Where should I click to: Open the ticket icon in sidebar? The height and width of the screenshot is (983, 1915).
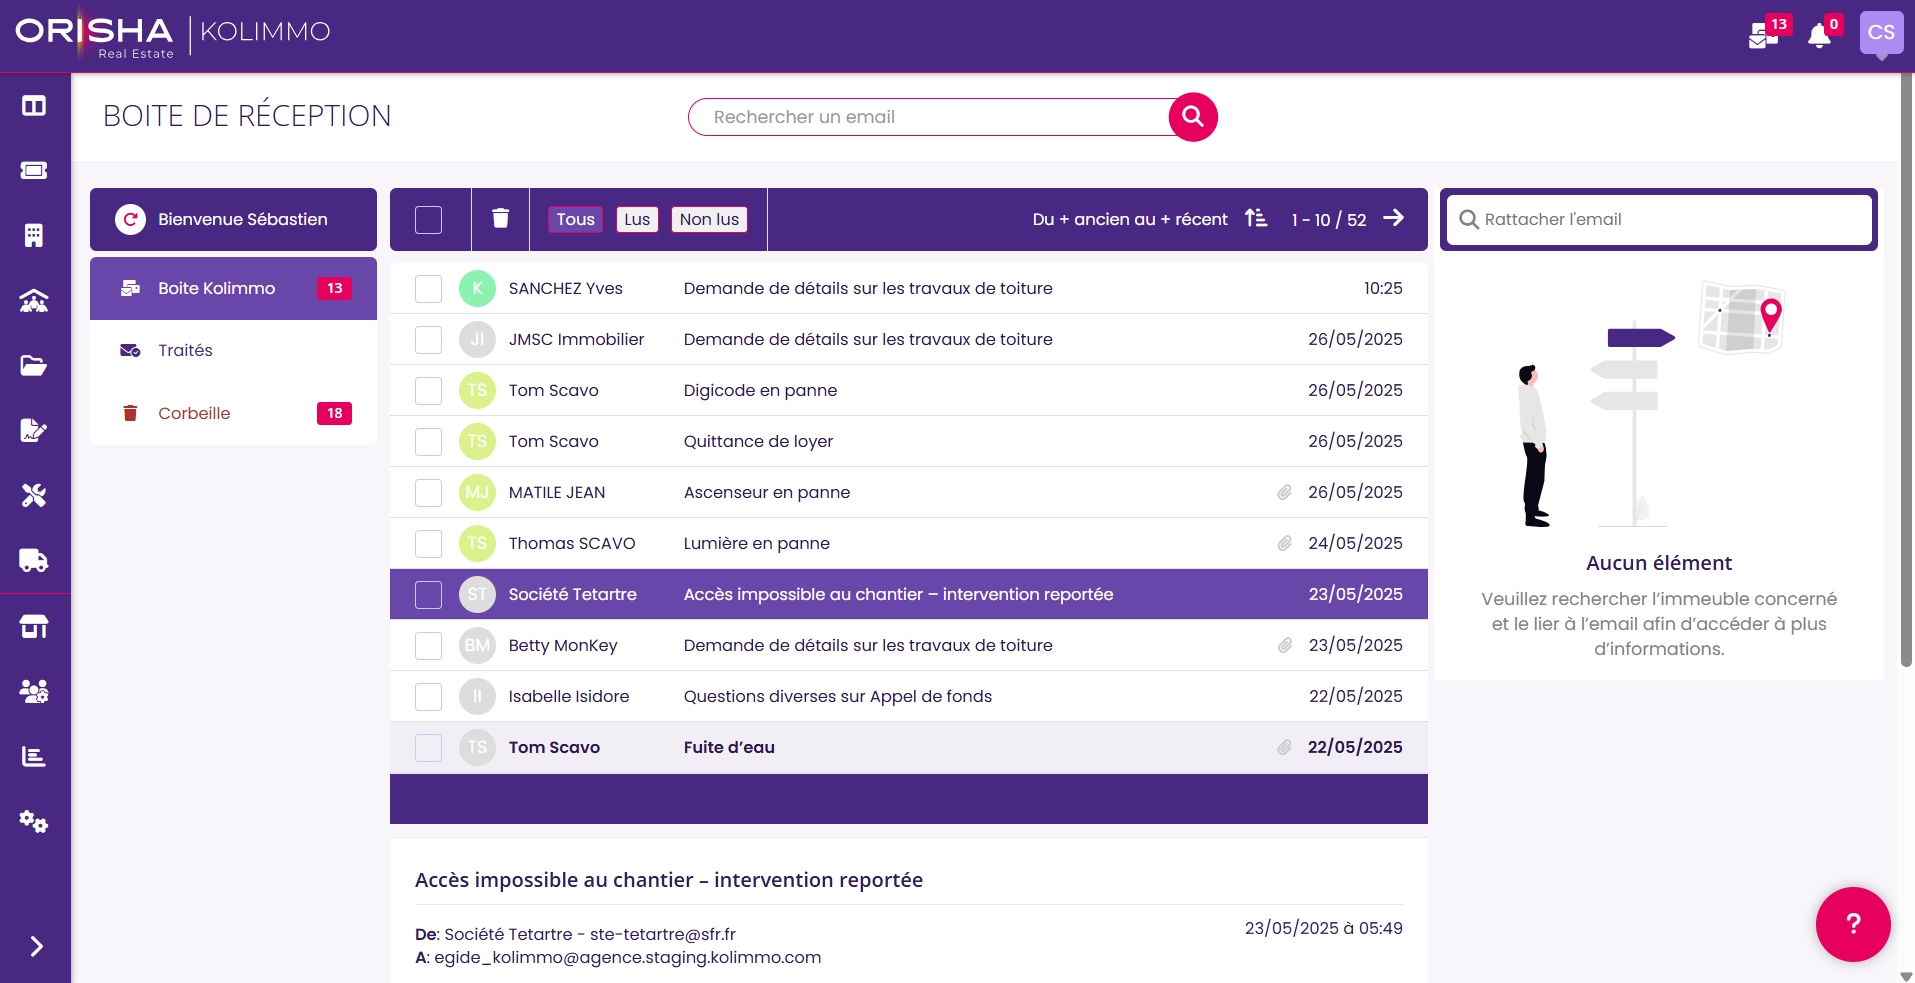34,170
